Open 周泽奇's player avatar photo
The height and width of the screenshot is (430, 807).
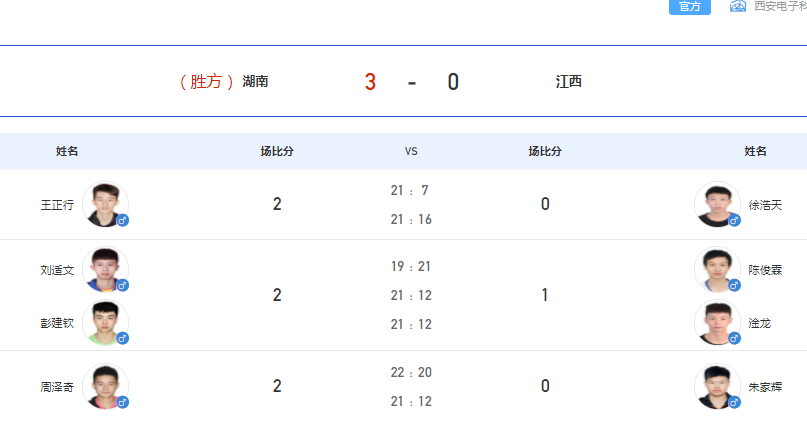(x=106, y=386)
